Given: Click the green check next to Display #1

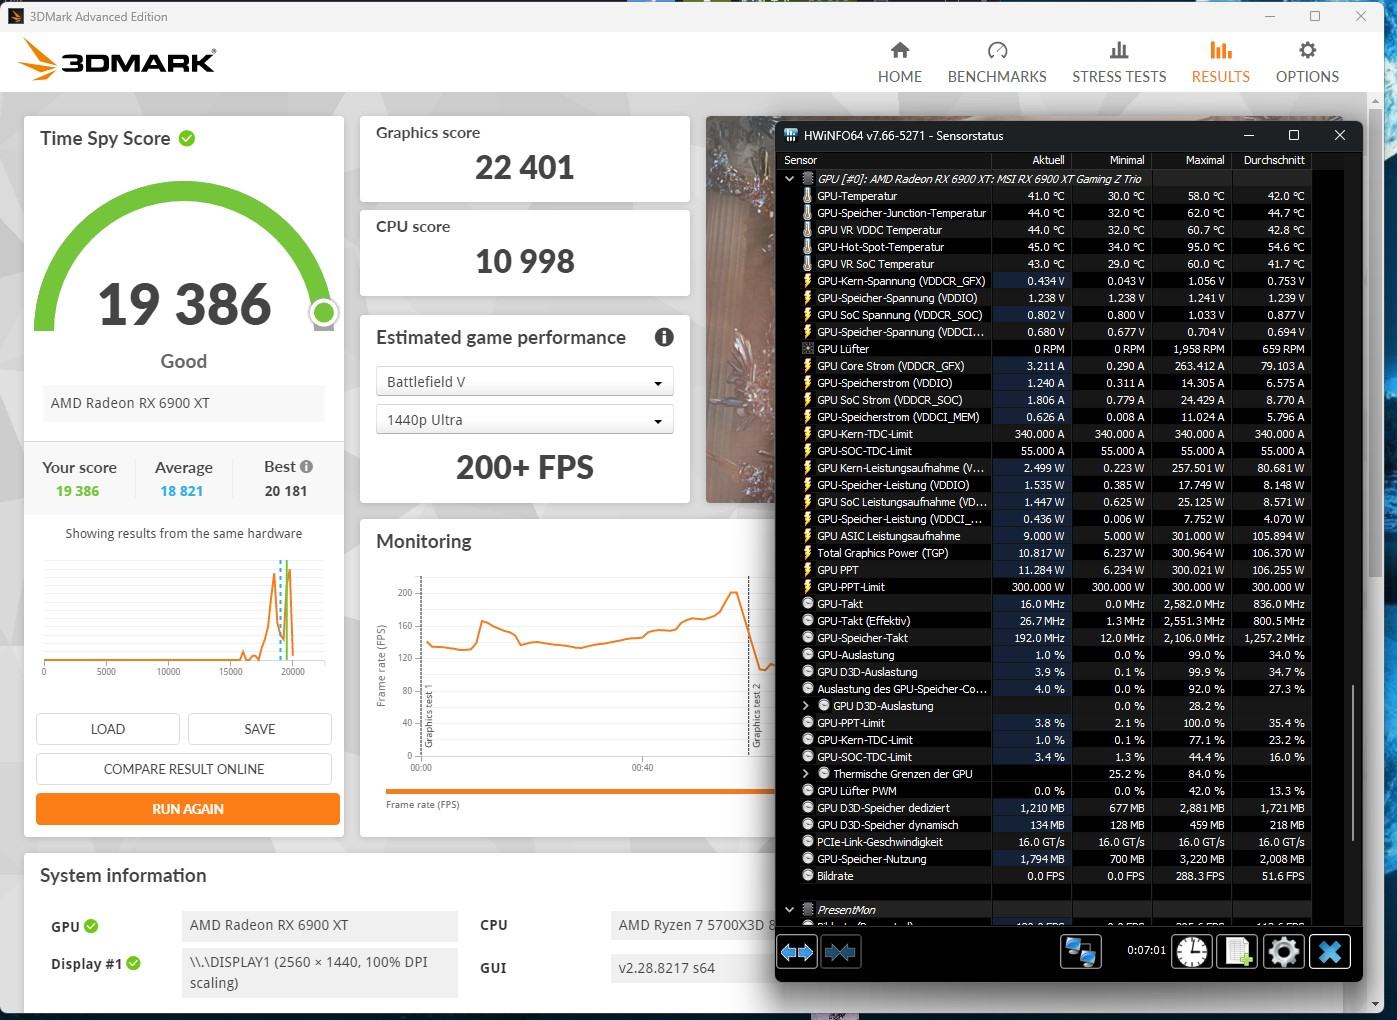Looking at the screenshot, I should point(134,963).
